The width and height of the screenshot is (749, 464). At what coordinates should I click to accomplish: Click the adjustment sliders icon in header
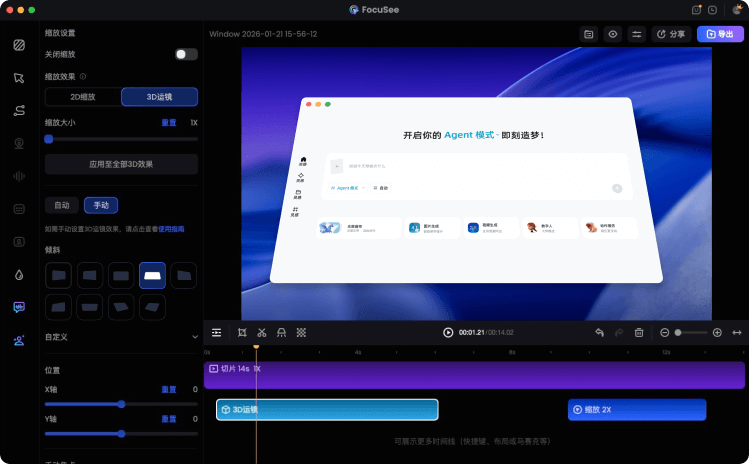coord(637,34)
